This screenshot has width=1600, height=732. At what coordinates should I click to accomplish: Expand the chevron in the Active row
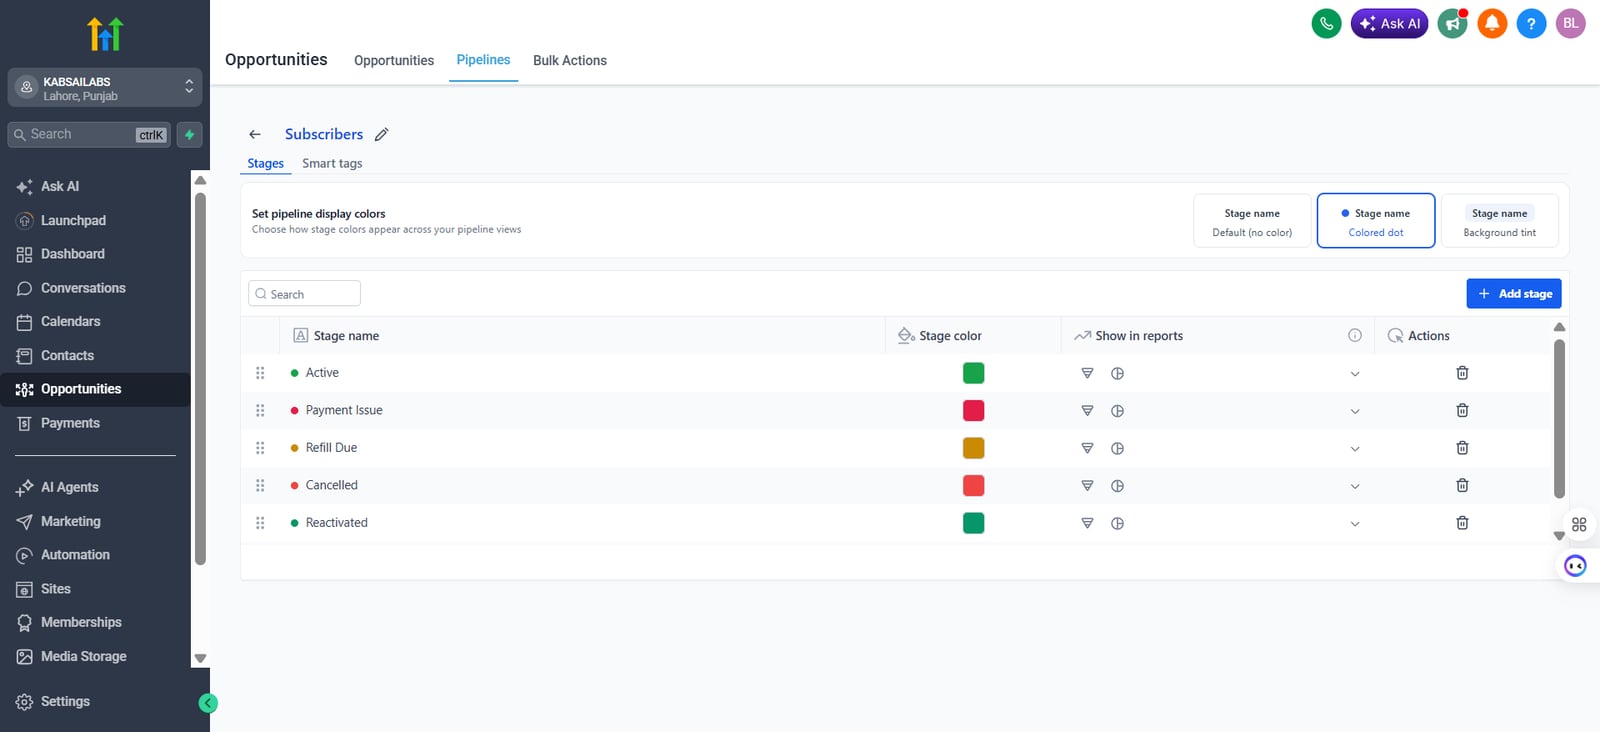pos(1355,374)
